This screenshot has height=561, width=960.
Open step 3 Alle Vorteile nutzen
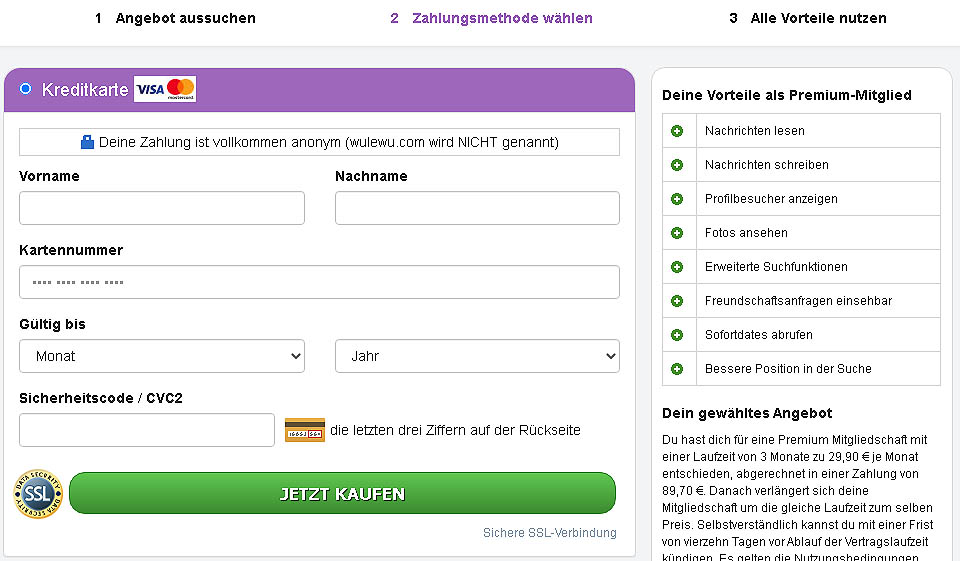(x=807, y=18)
